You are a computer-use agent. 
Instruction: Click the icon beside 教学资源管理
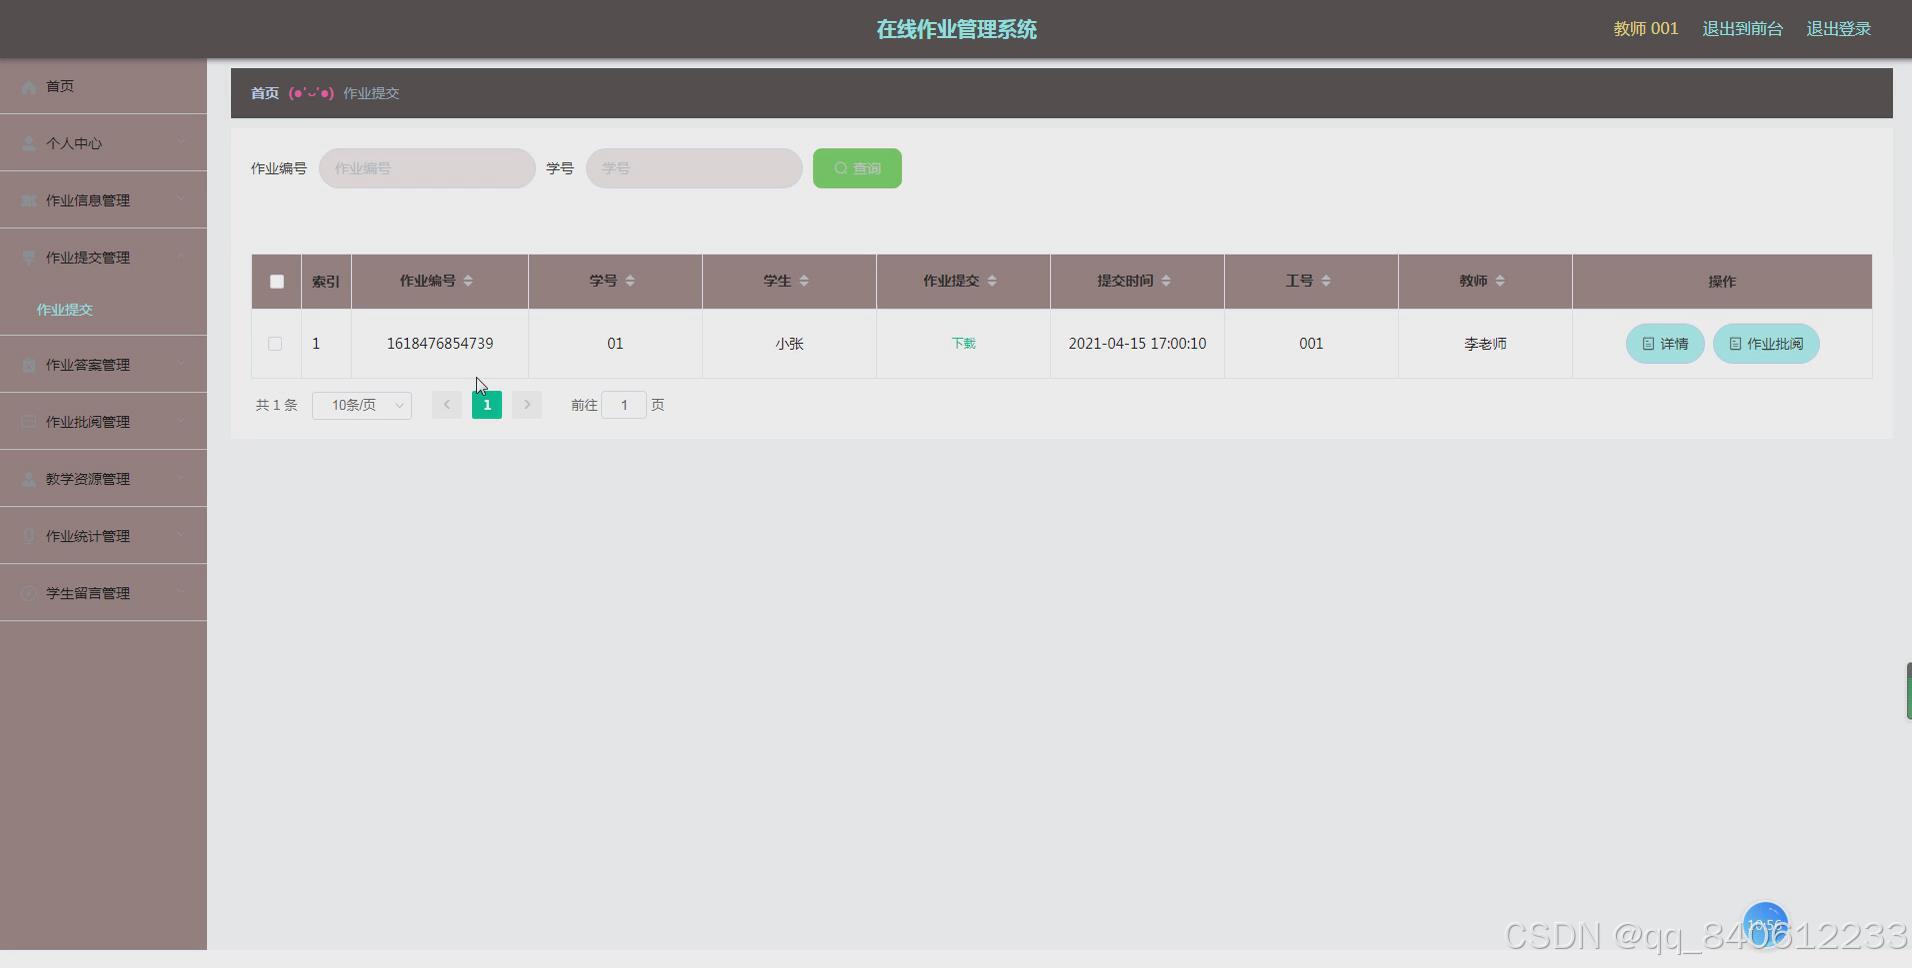click(x=29, y=479)
